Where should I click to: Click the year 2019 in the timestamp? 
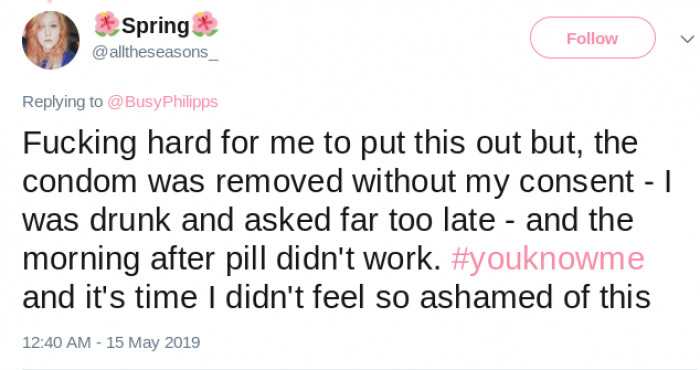point(182,343)
